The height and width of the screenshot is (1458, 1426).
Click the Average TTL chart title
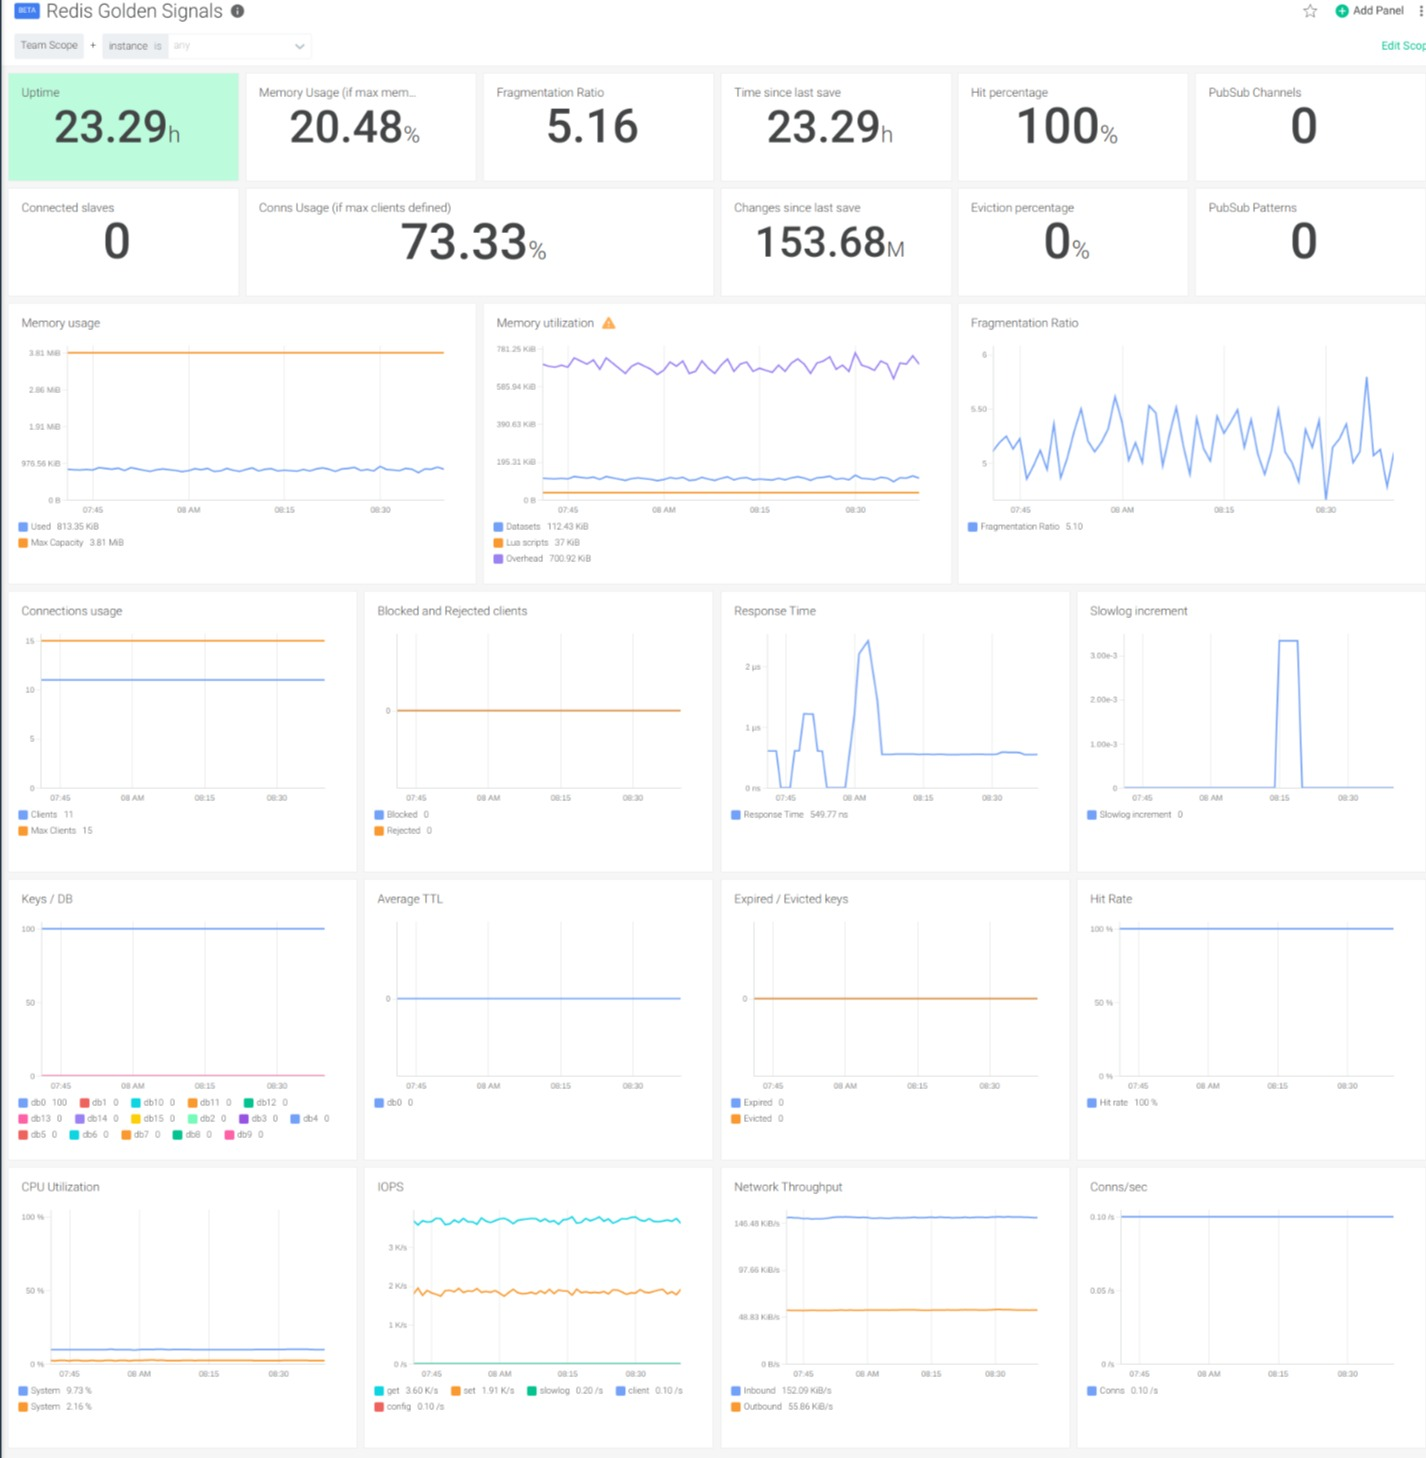[409, 899]
